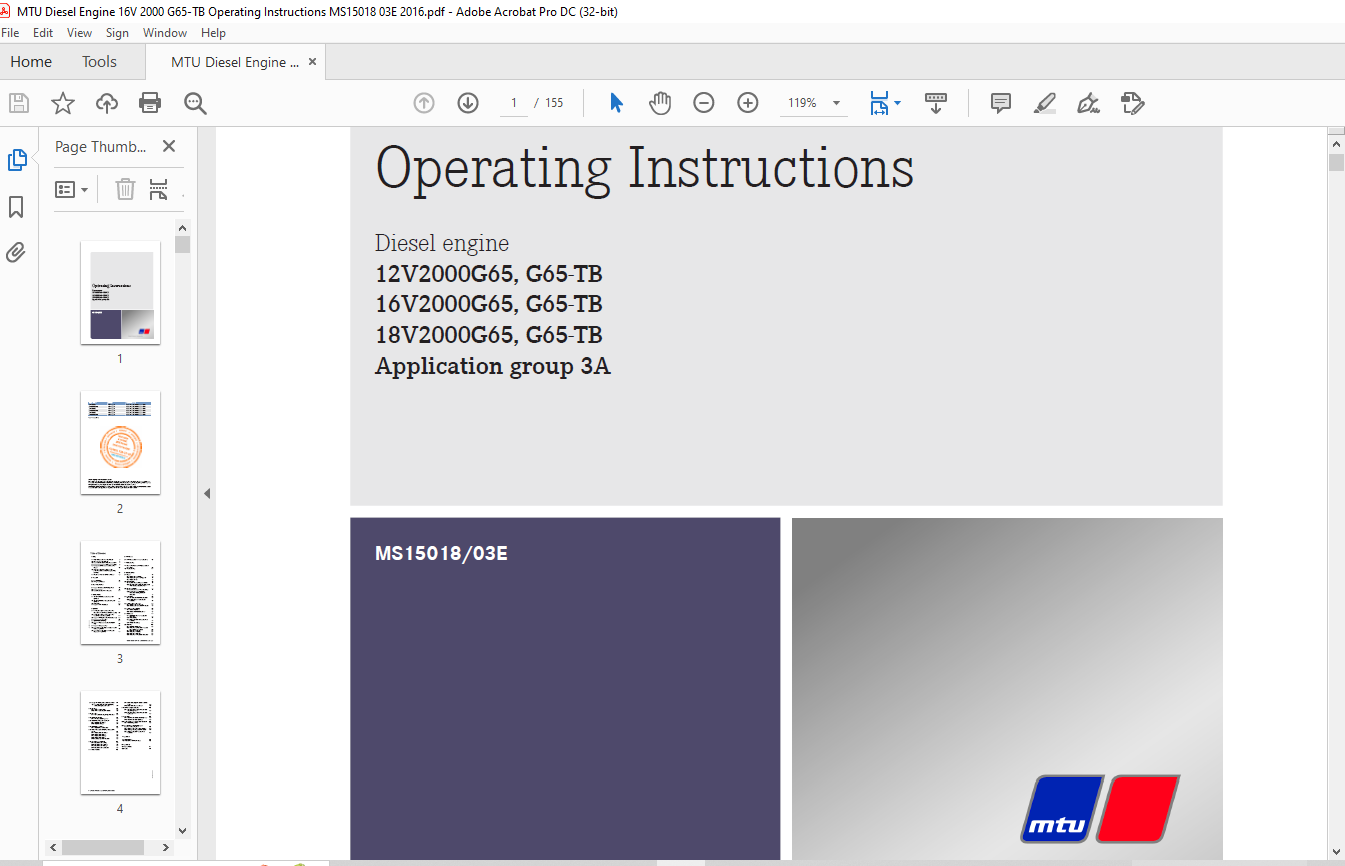Image resolution: width=1345 pixels, height=866 pixels.
Task: Activate the Hand pan tool
Action: pos(660,103)
